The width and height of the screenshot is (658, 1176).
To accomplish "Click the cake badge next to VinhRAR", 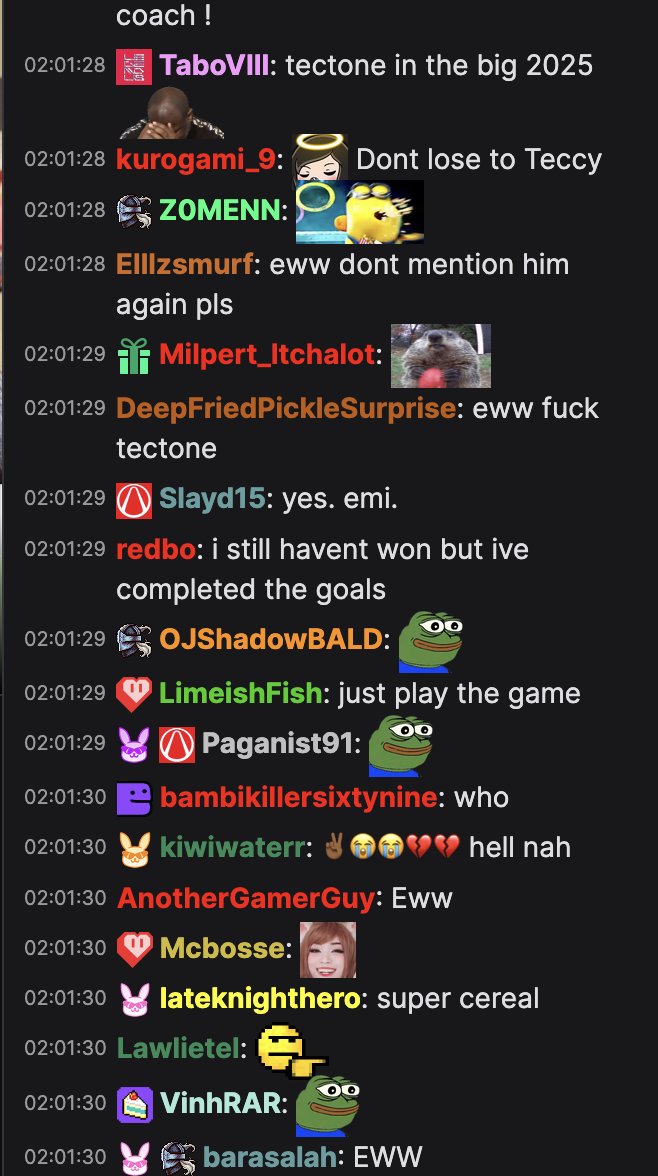I will click(134, 1104).
